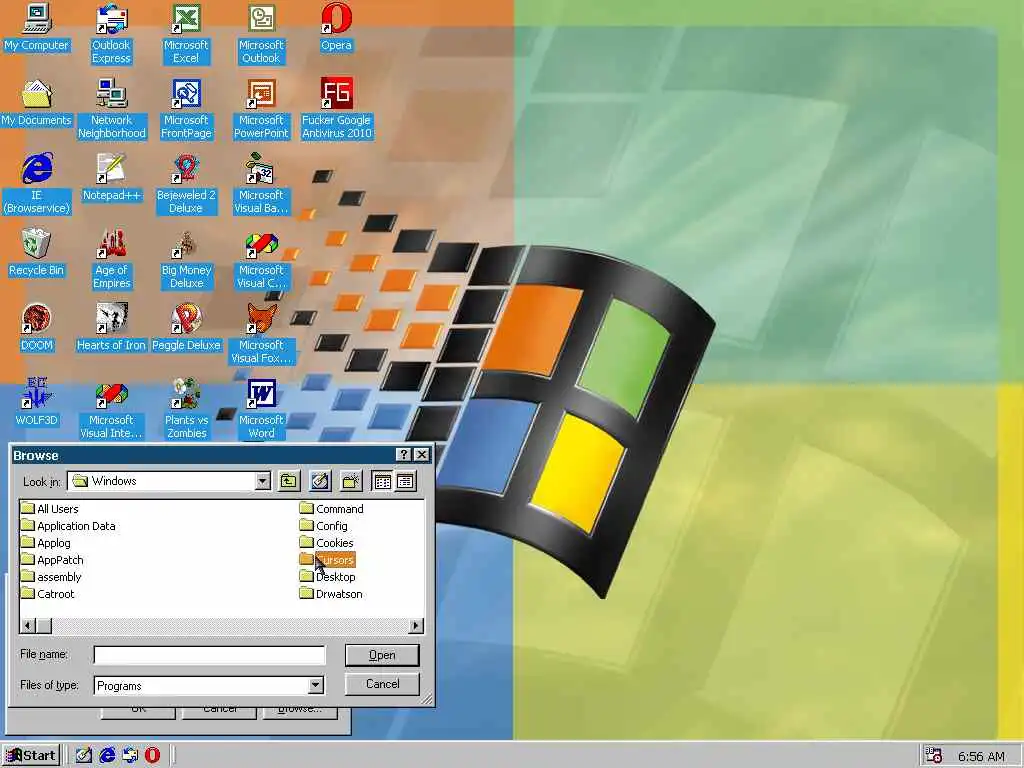Click the file list right scroll arrow

[x=416, y=626]
